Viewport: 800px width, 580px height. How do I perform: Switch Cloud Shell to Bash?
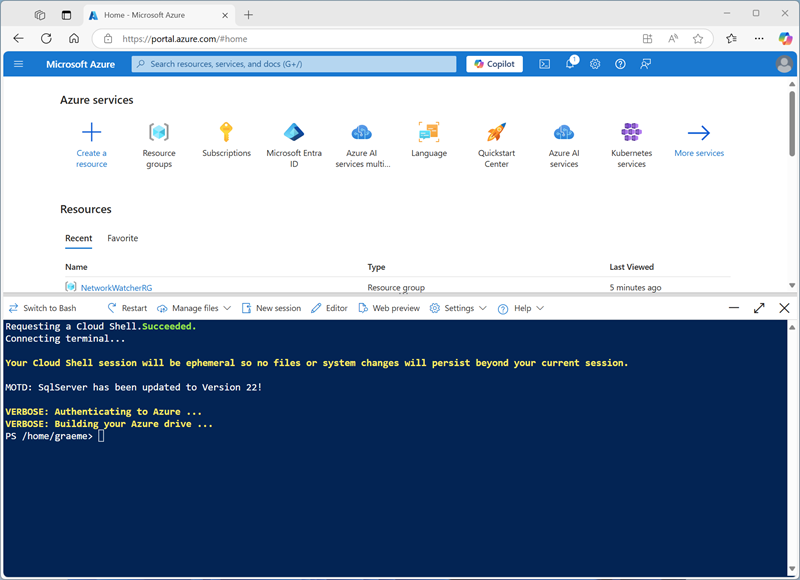tap(43, 308)
